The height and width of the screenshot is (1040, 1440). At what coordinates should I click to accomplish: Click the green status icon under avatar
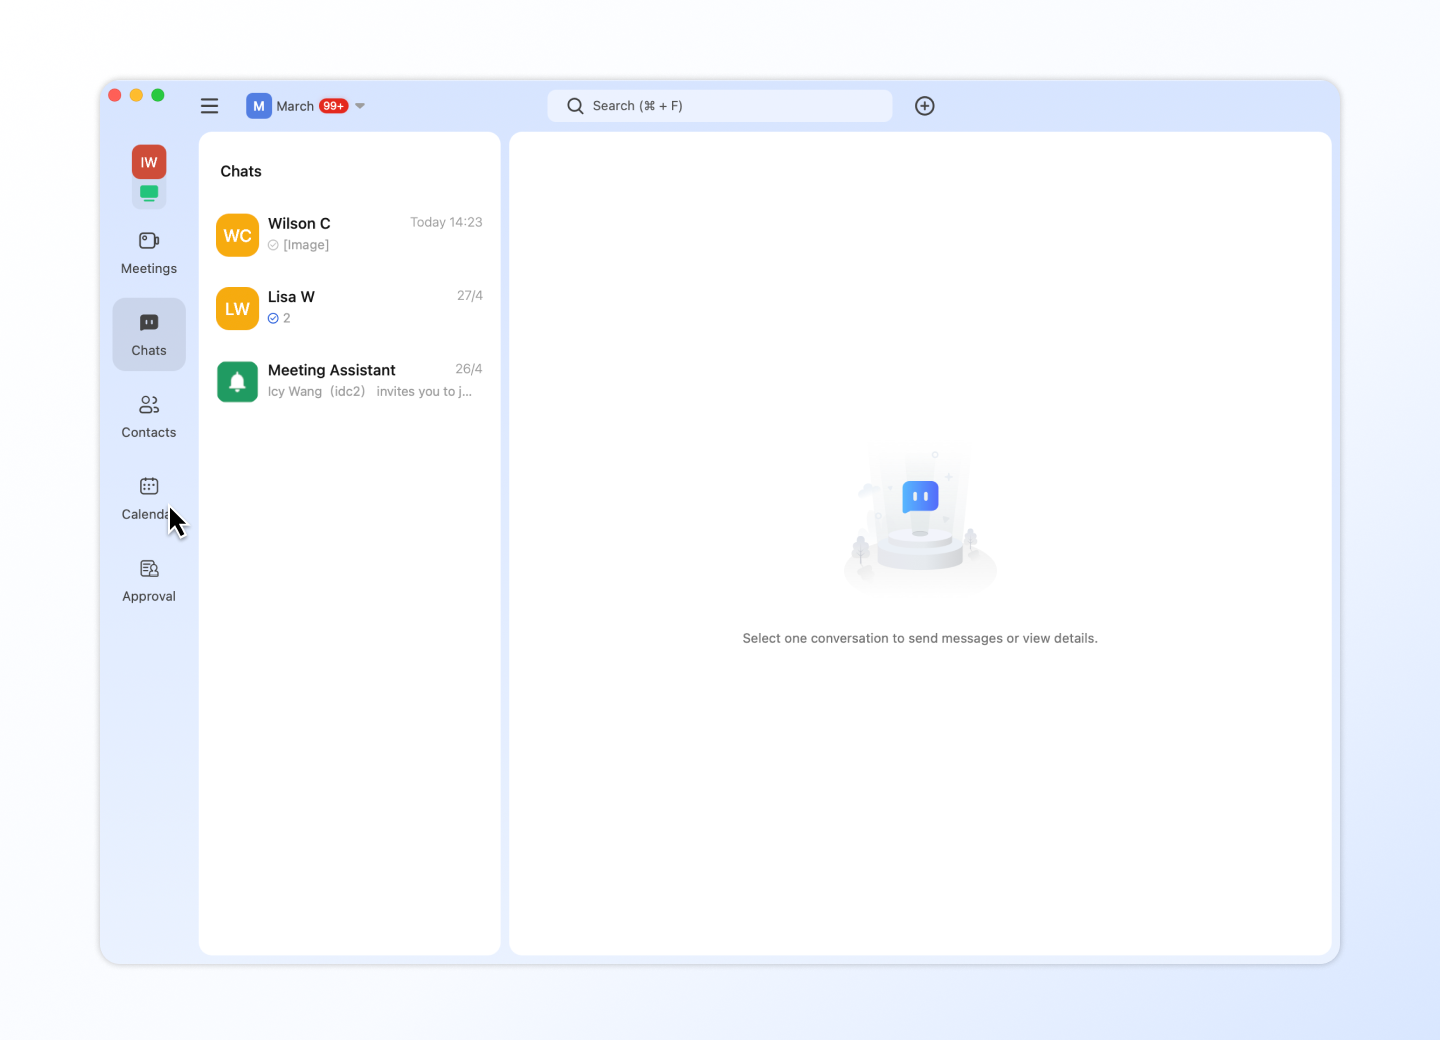(x=149, y=193)
